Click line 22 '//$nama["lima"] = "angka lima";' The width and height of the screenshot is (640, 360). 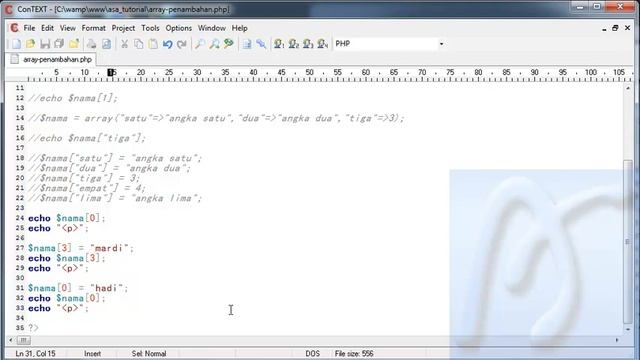coord(115,198)
